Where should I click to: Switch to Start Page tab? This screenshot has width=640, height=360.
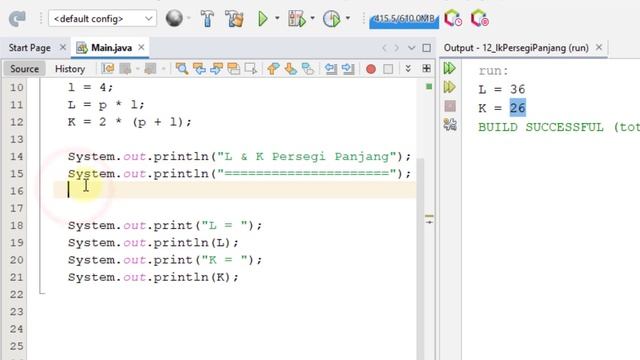click(30, 48)
